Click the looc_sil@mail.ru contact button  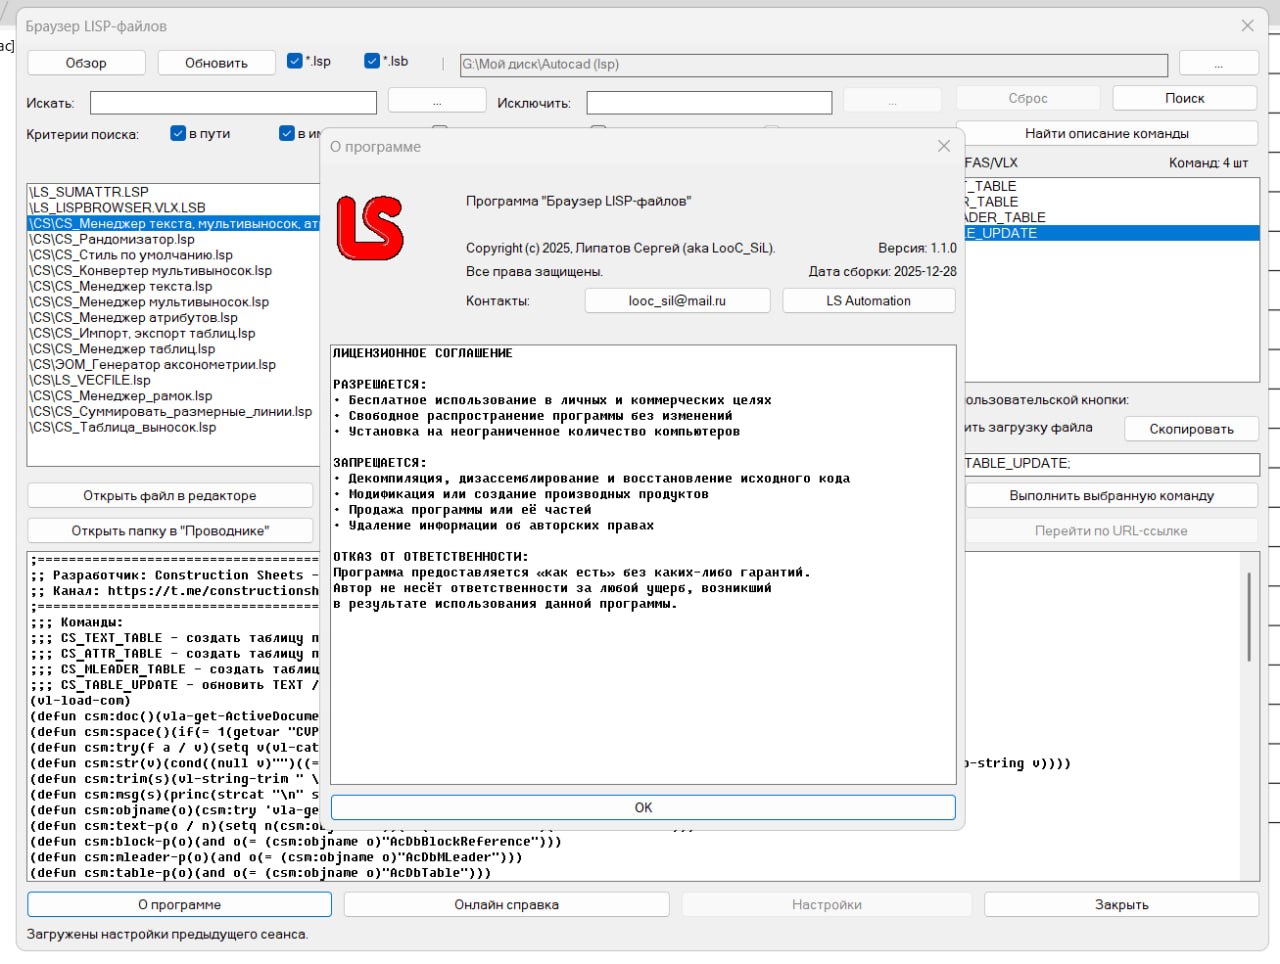coord(677,301)
